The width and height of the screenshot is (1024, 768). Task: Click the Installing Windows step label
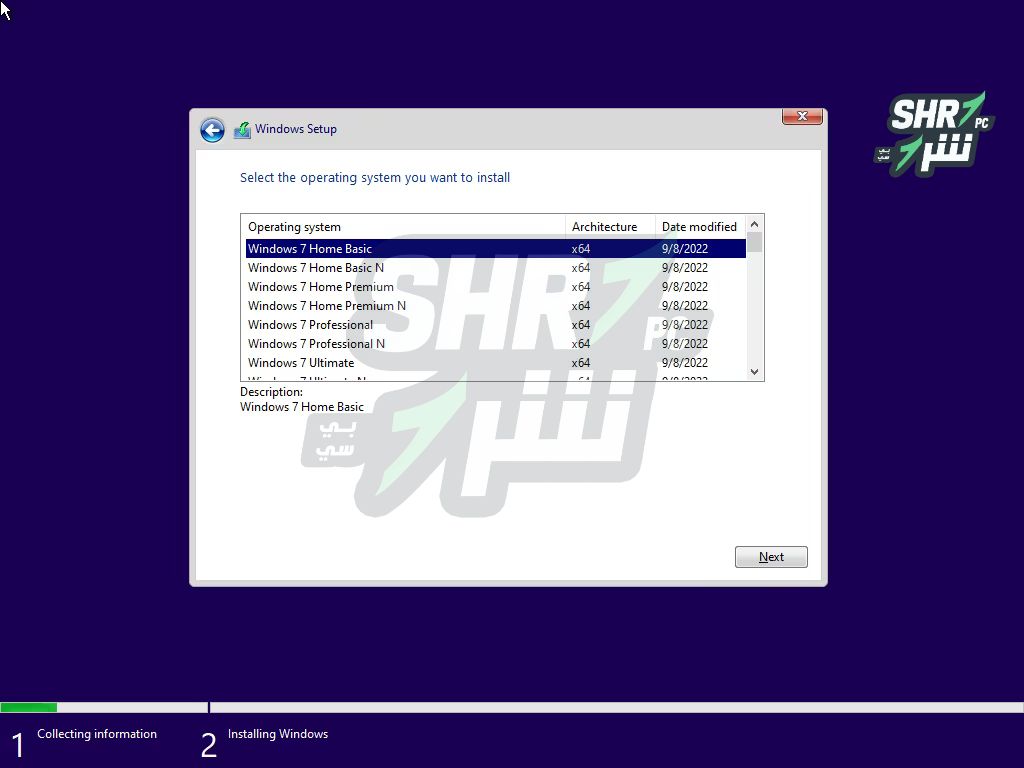(x=278, y=734)
